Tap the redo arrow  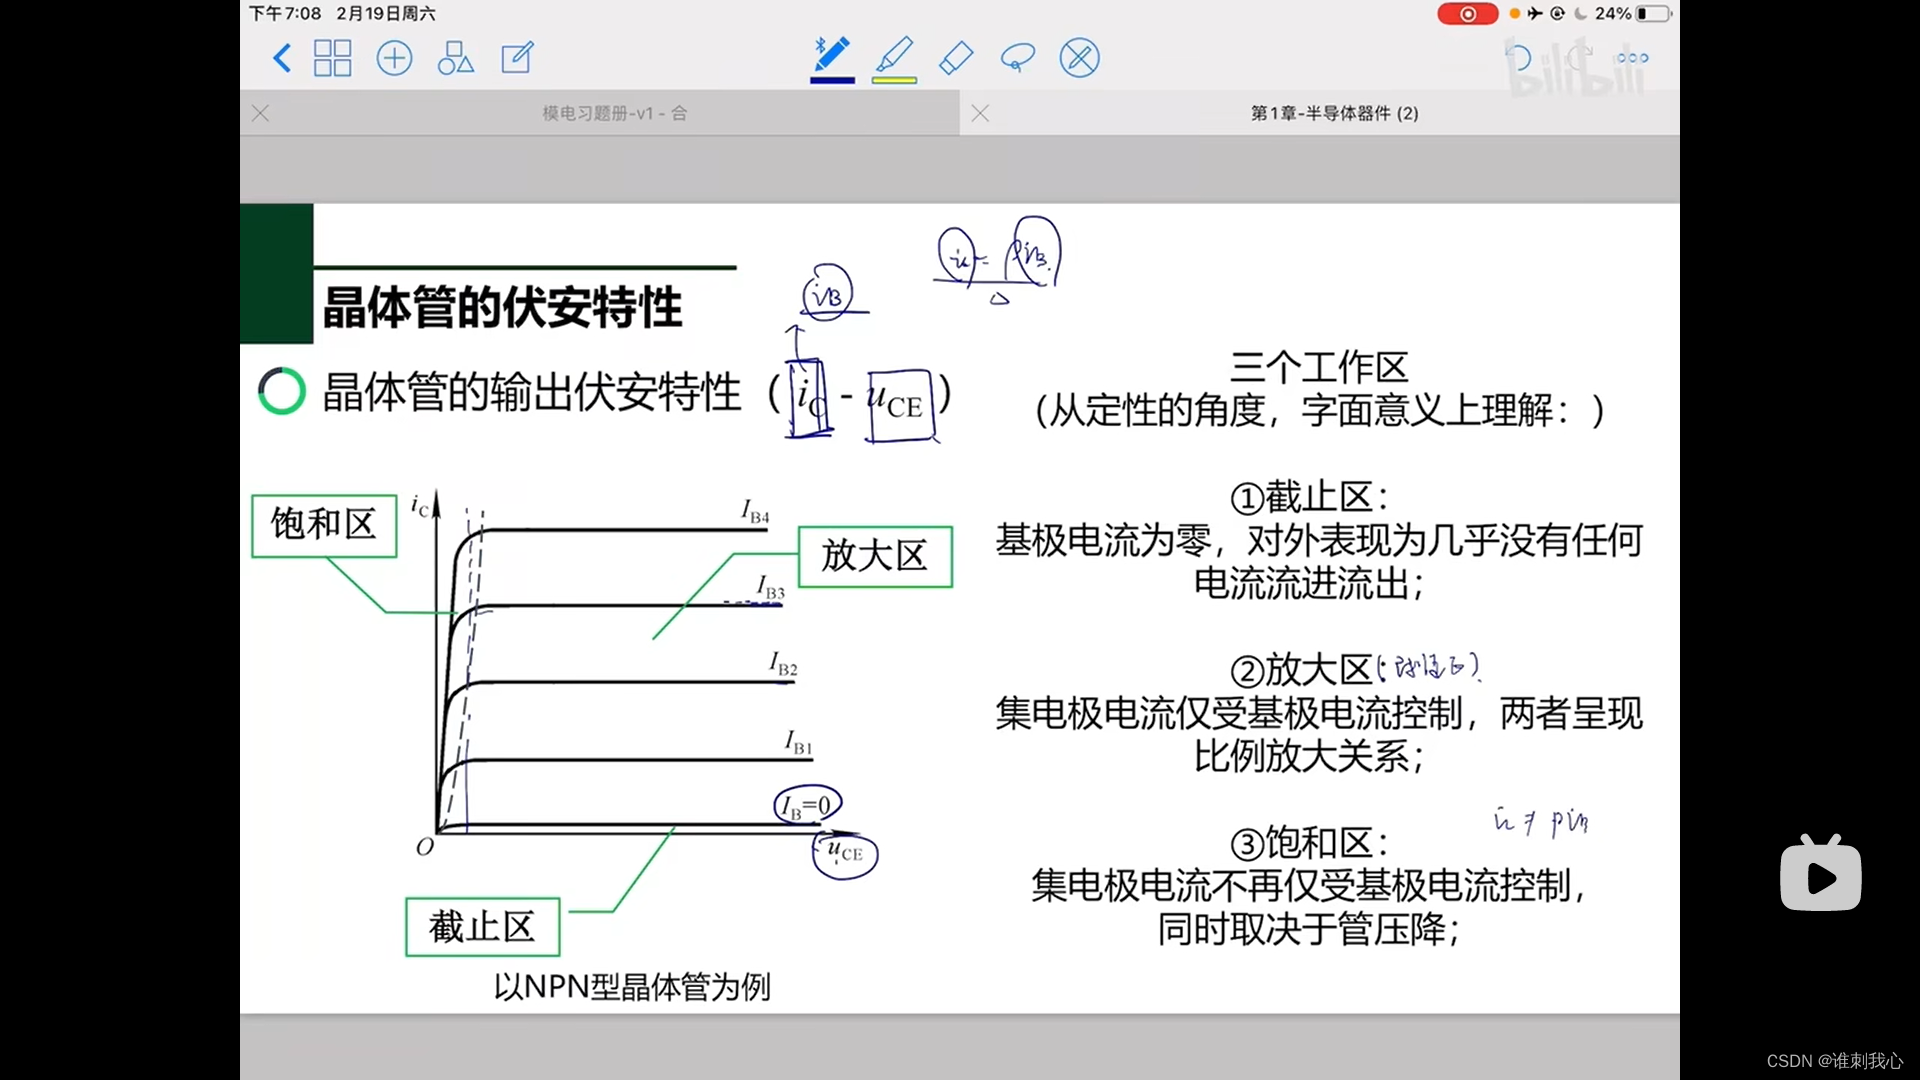point(1579,58)
